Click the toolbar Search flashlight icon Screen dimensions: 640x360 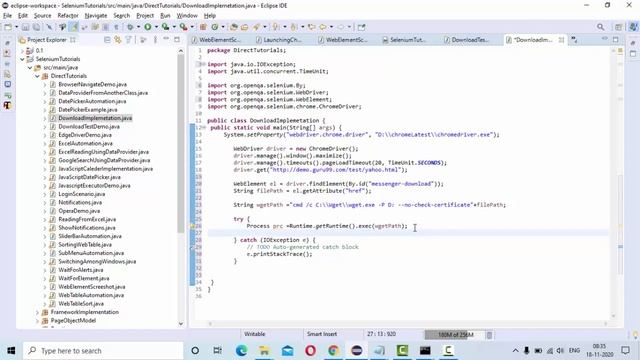pyautogui.click(x=256, y=27)
